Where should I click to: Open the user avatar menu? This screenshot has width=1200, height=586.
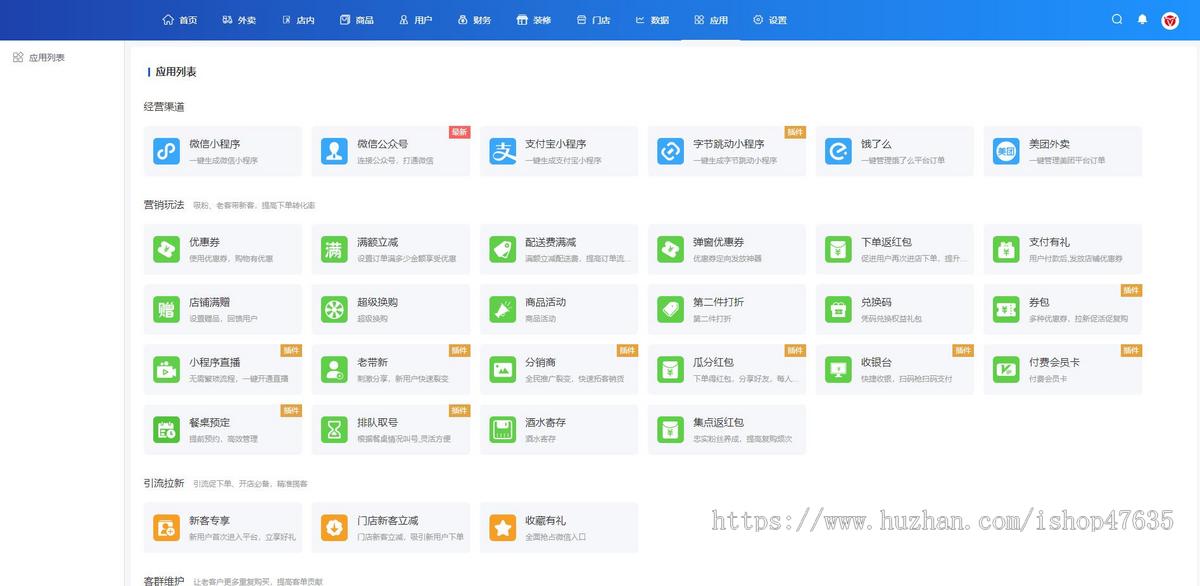click(x=1170, y=20)
